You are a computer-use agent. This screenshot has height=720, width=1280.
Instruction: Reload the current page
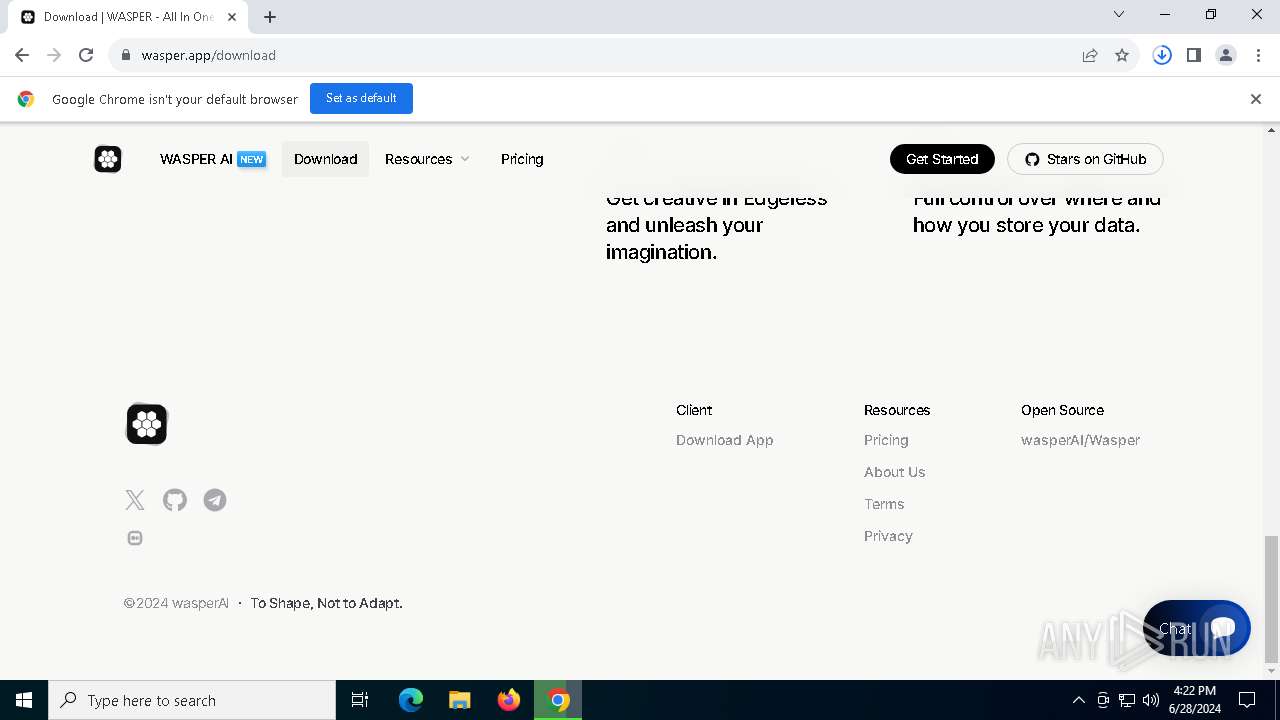[86, 55]
